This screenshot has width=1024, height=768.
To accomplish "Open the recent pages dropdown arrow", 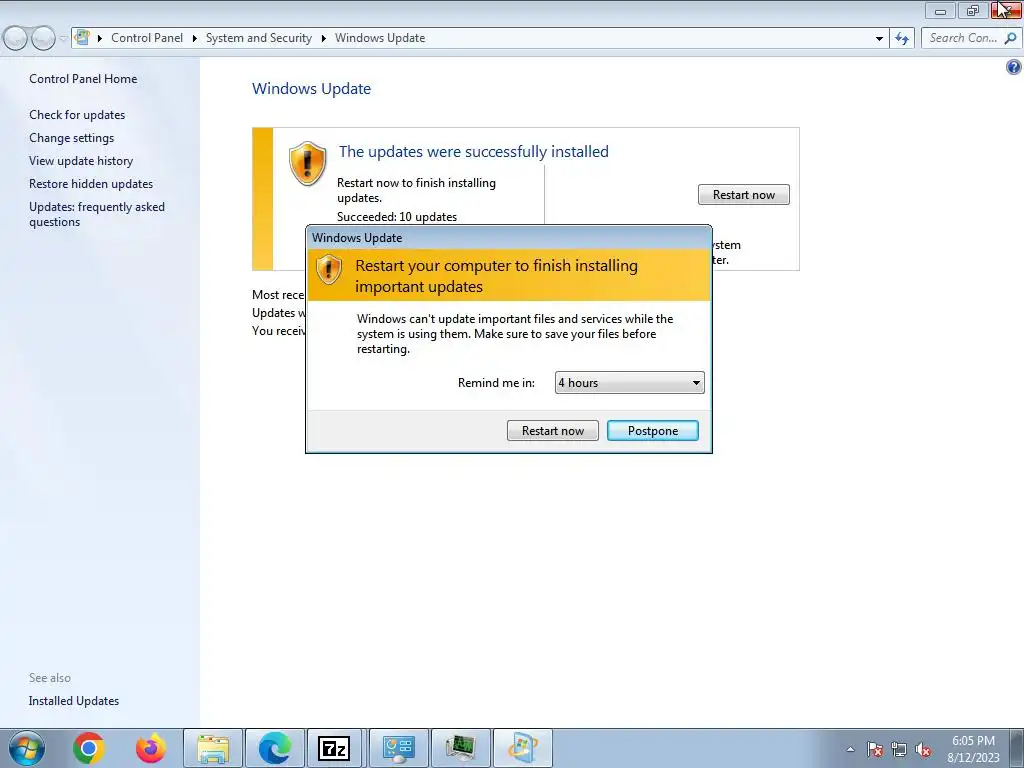I will click(x=63, y=39).
